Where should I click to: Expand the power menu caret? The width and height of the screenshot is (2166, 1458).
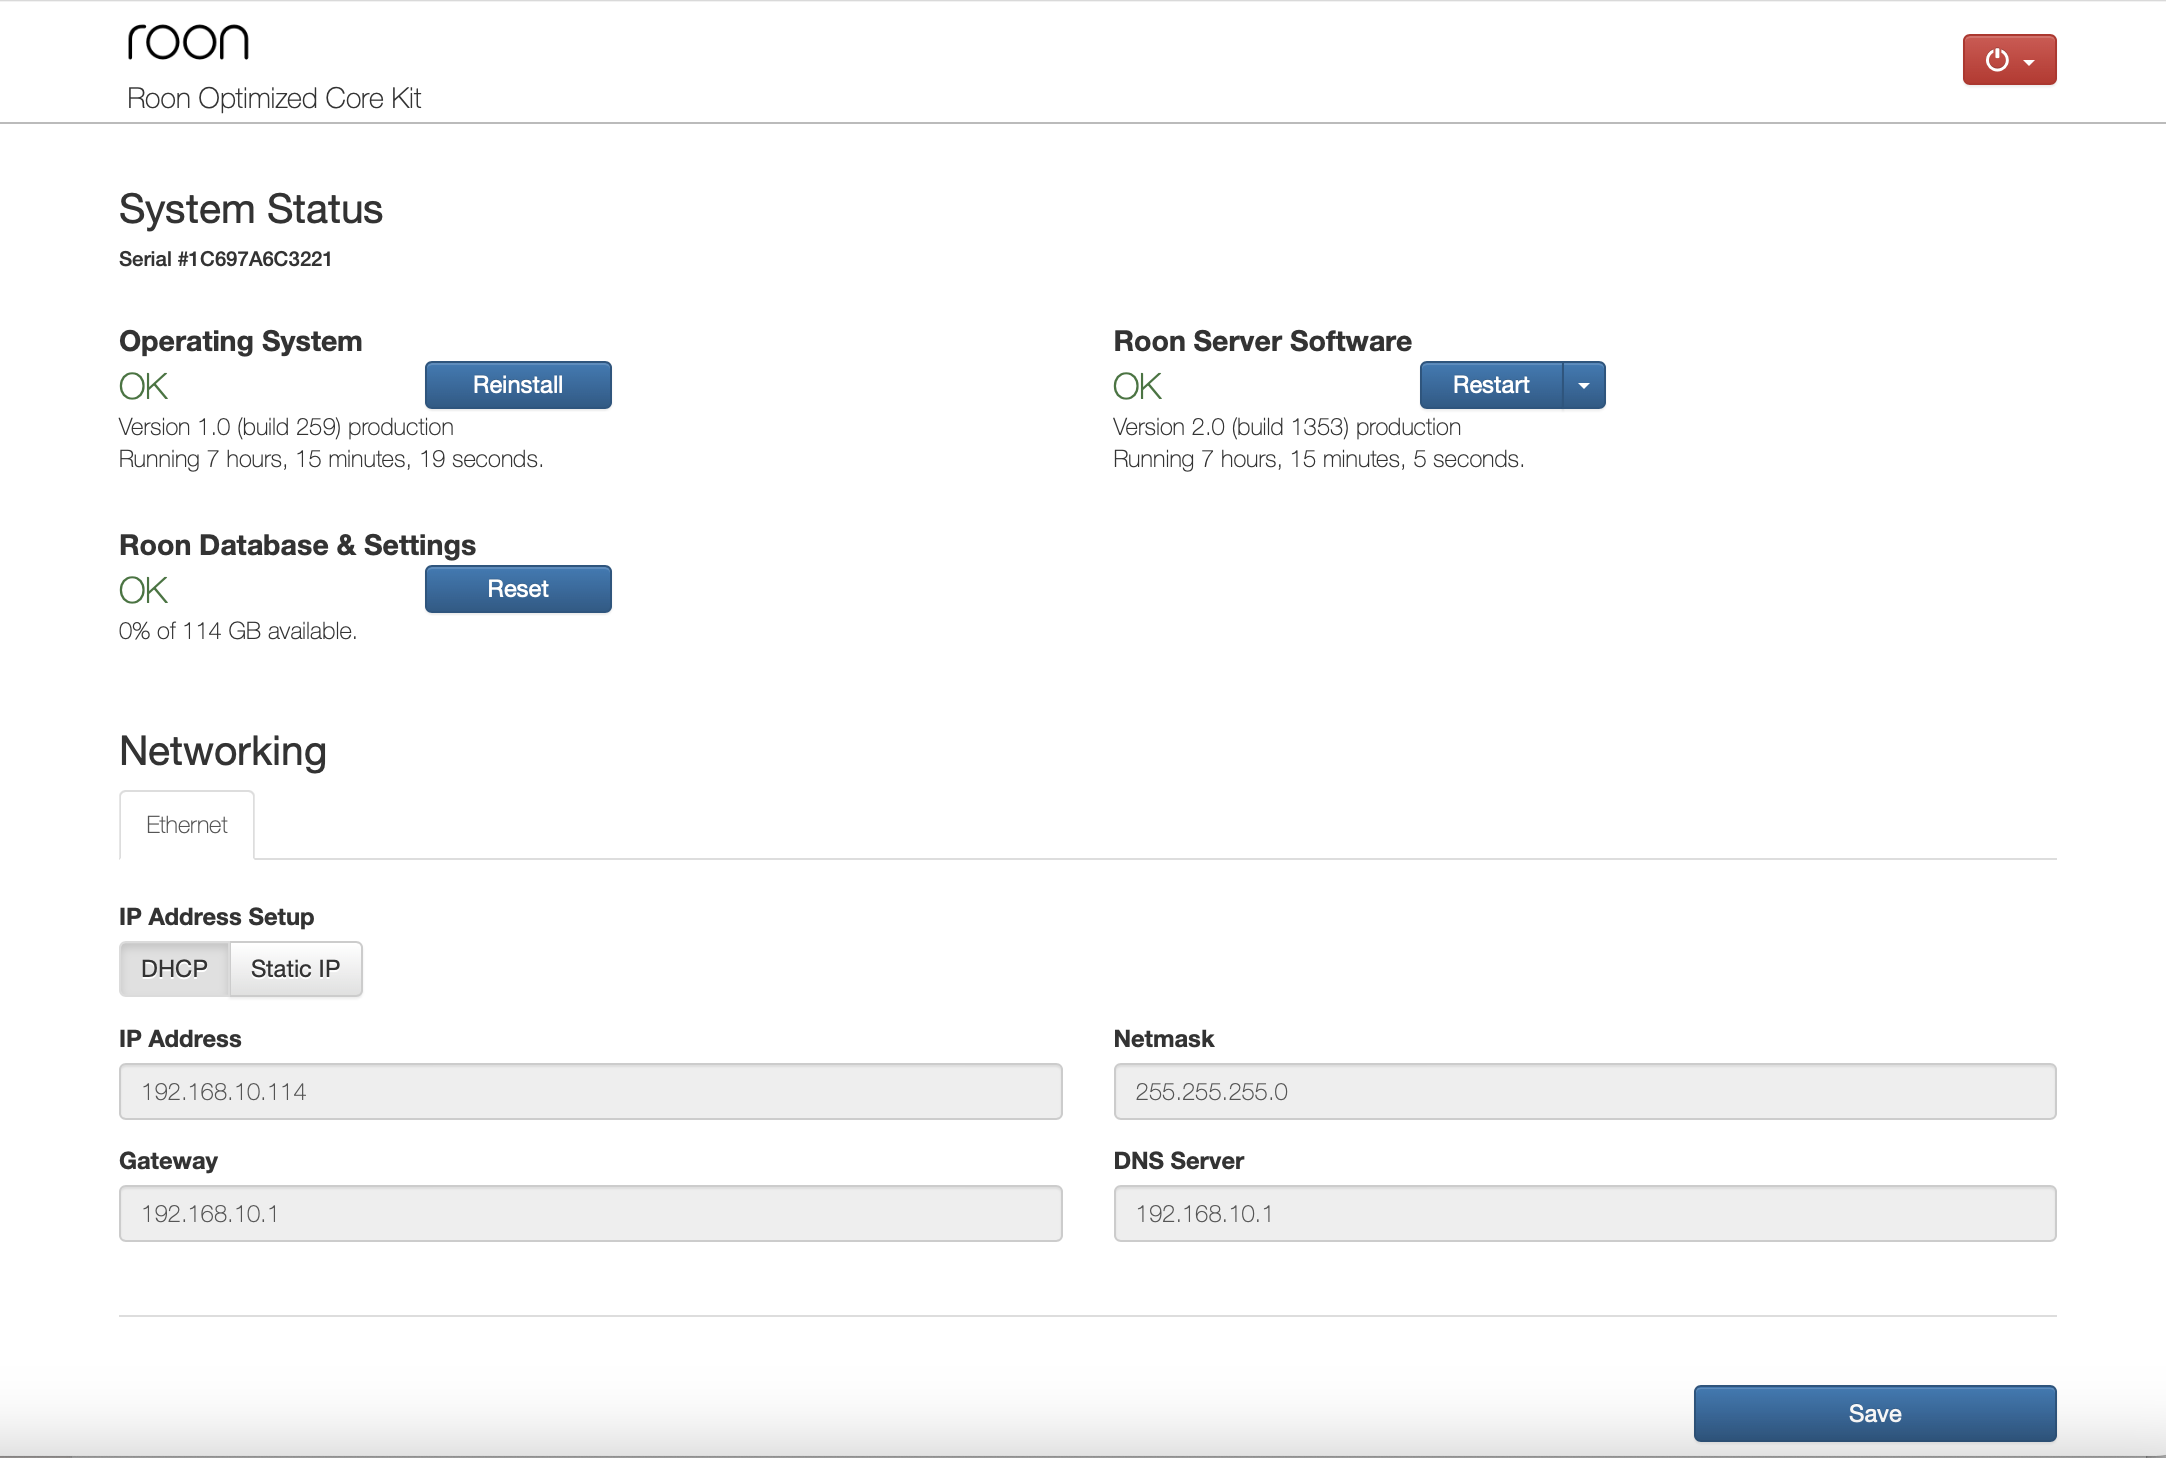pyautogui.click(x=2029, y=62)
